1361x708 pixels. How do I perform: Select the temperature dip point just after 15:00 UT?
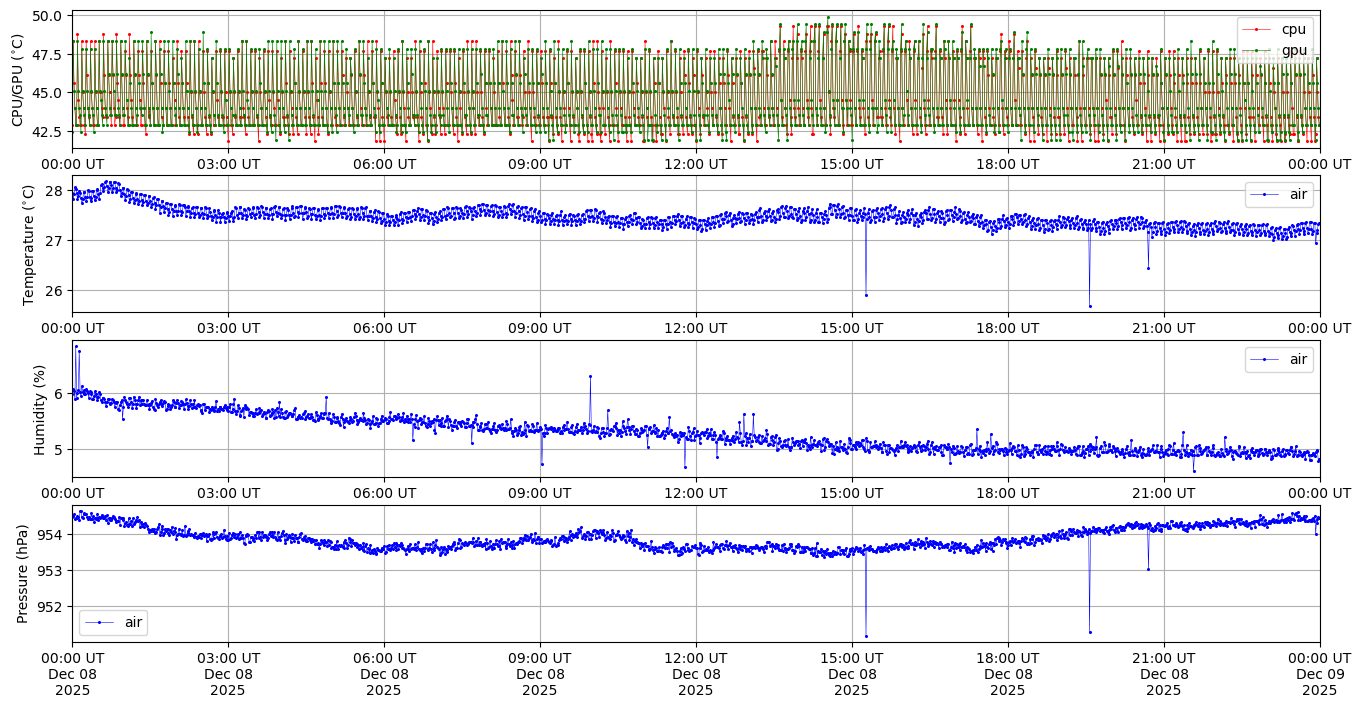tap(866, 295)
